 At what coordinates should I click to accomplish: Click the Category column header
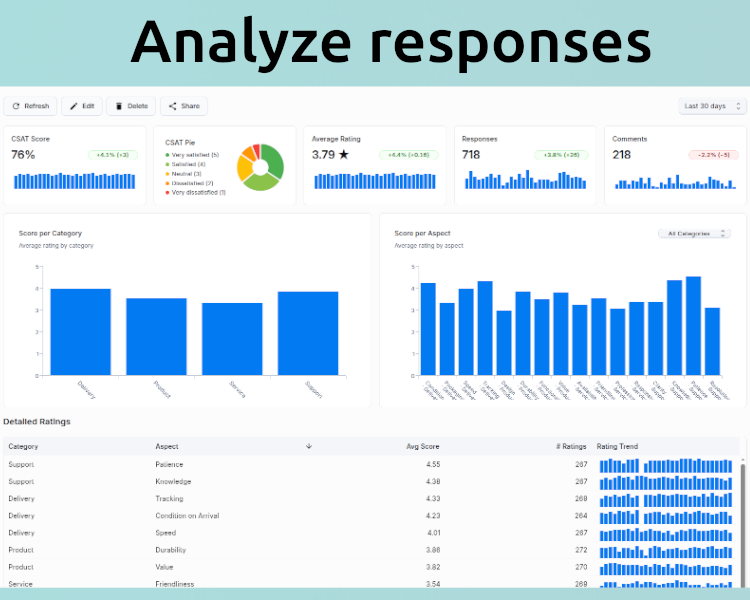[23, 446]
